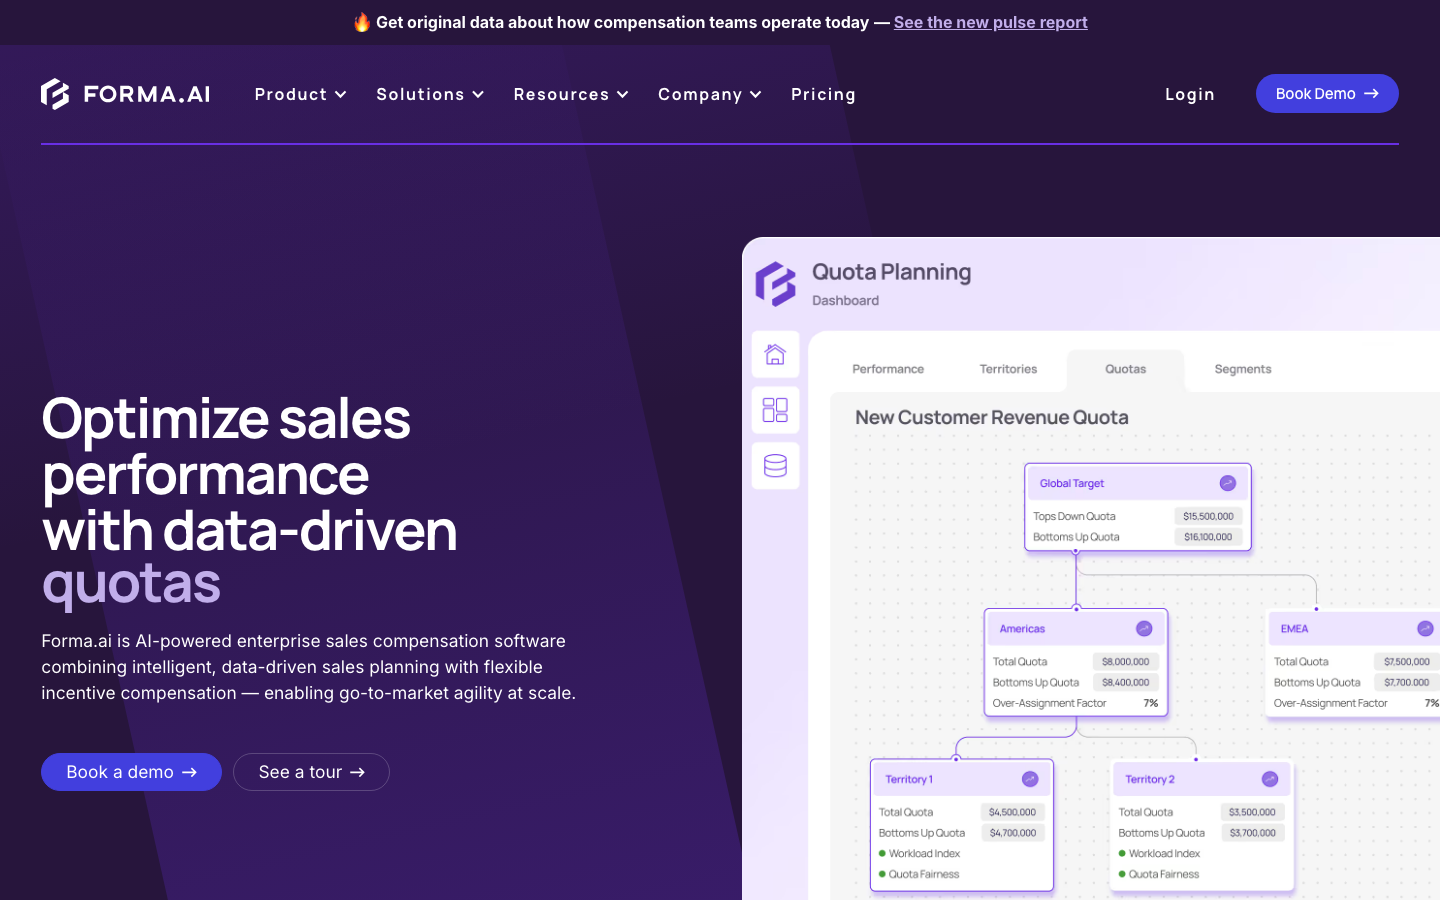Switch to the Territories tab
Viewport: 1440px width, 900px height.
pyautogui.click(x=1008, y=369)
